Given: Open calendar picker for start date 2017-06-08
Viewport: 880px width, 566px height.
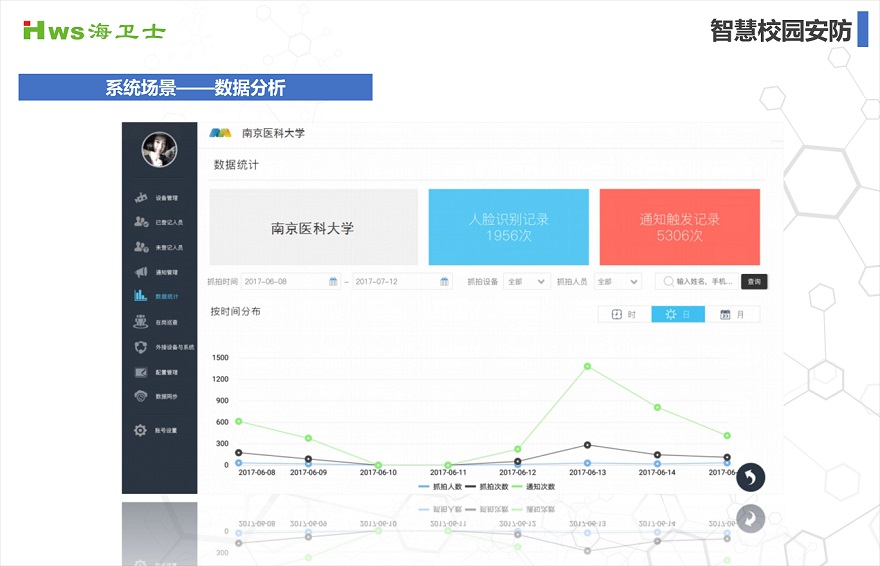Looking at the screenshot, I should pyautogui.click(x=333, y=282).
